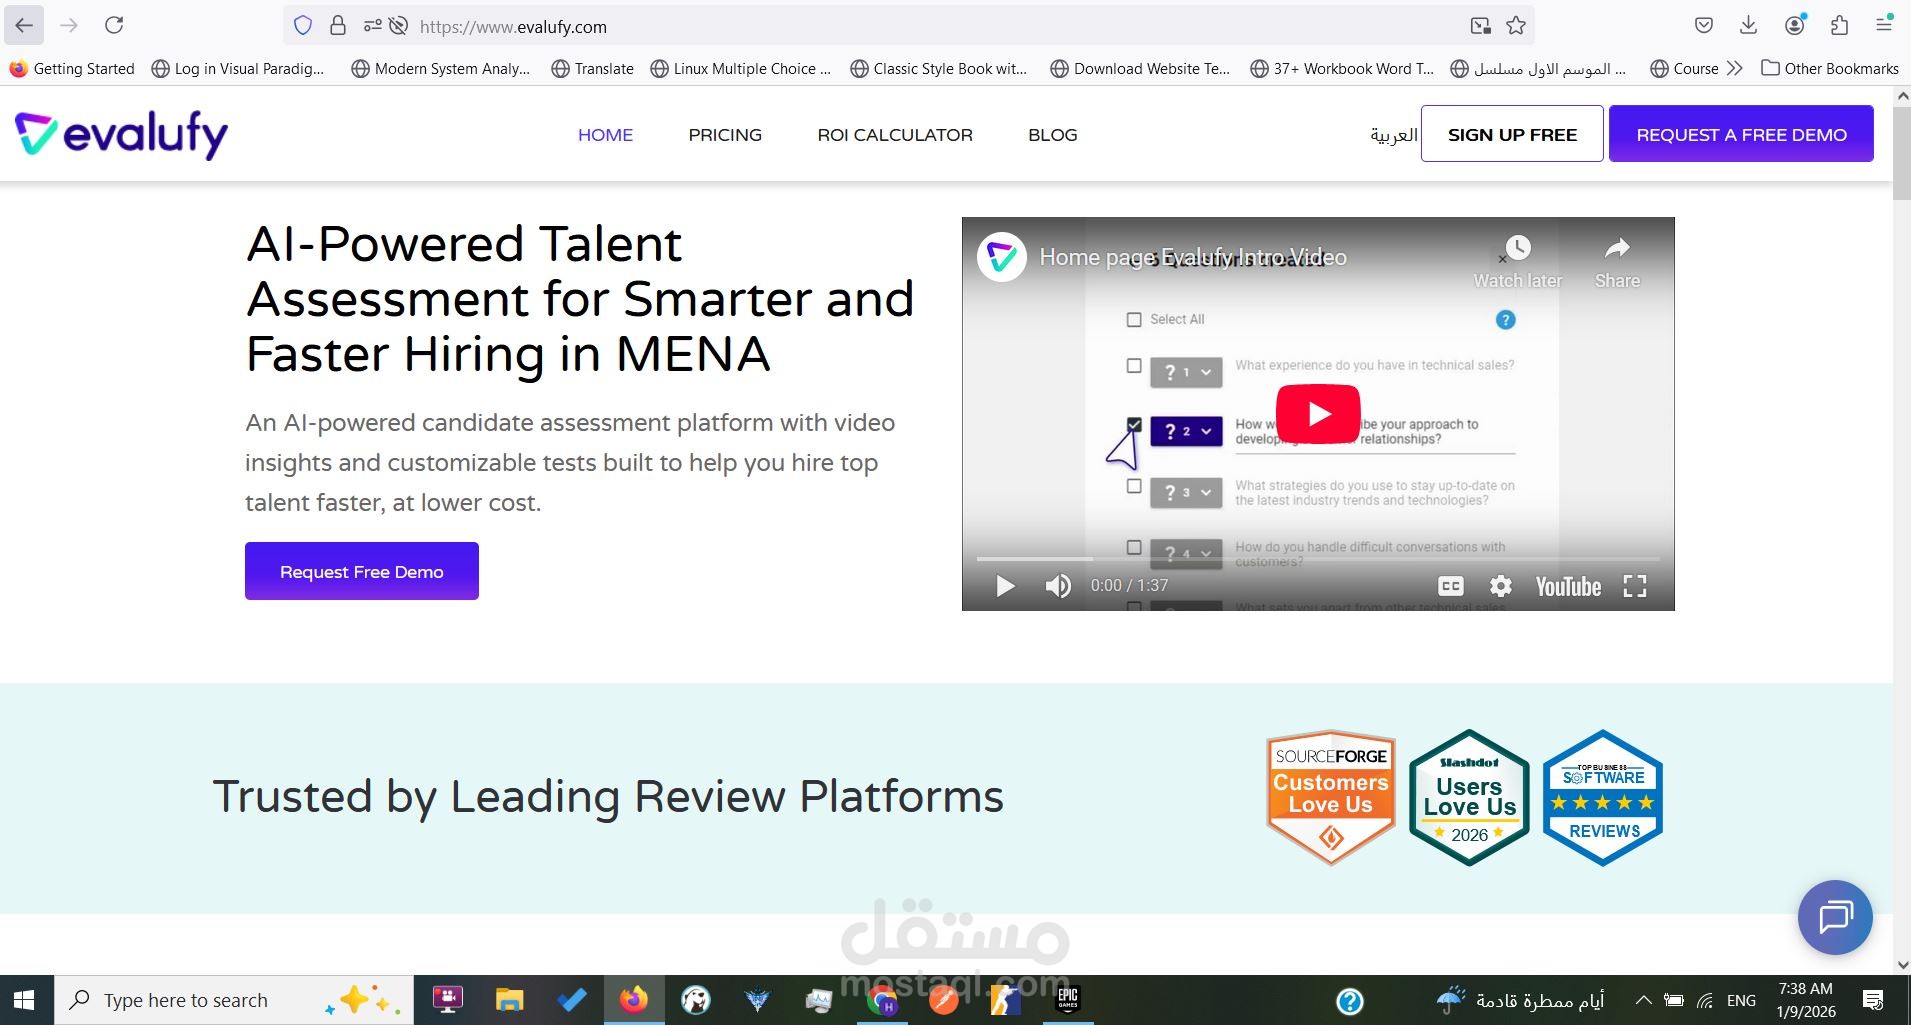This screenshot has height=1025, width=1911.
Task: Go to the HOME nav item
Action: (605, 135)
